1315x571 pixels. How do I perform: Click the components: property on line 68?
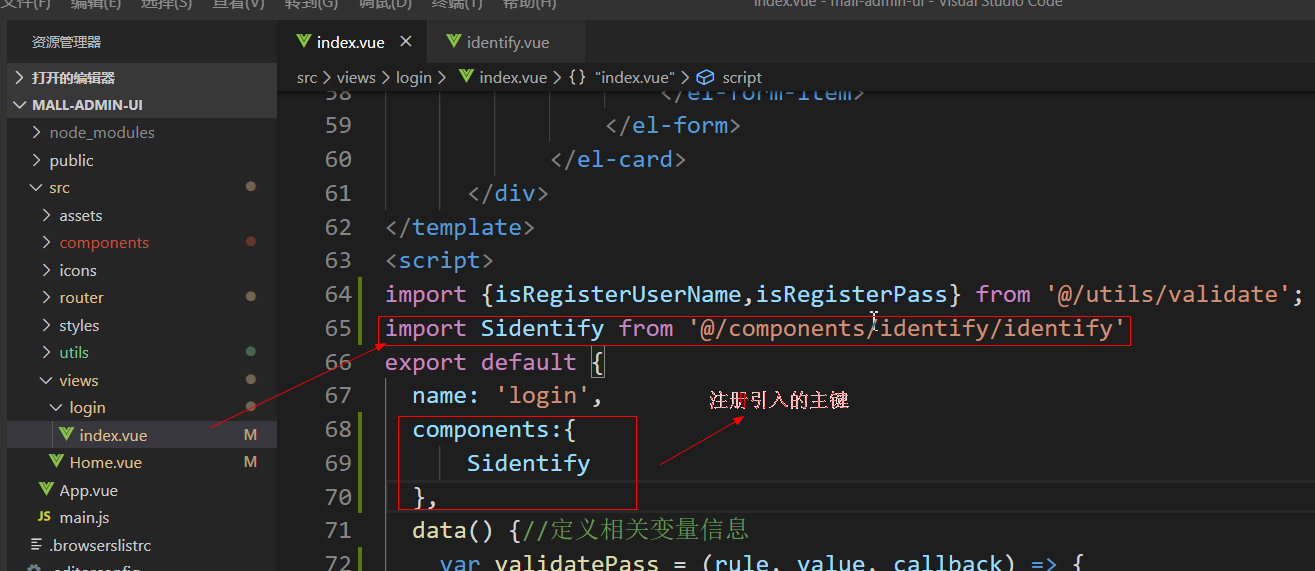click(x=487, y=430)
